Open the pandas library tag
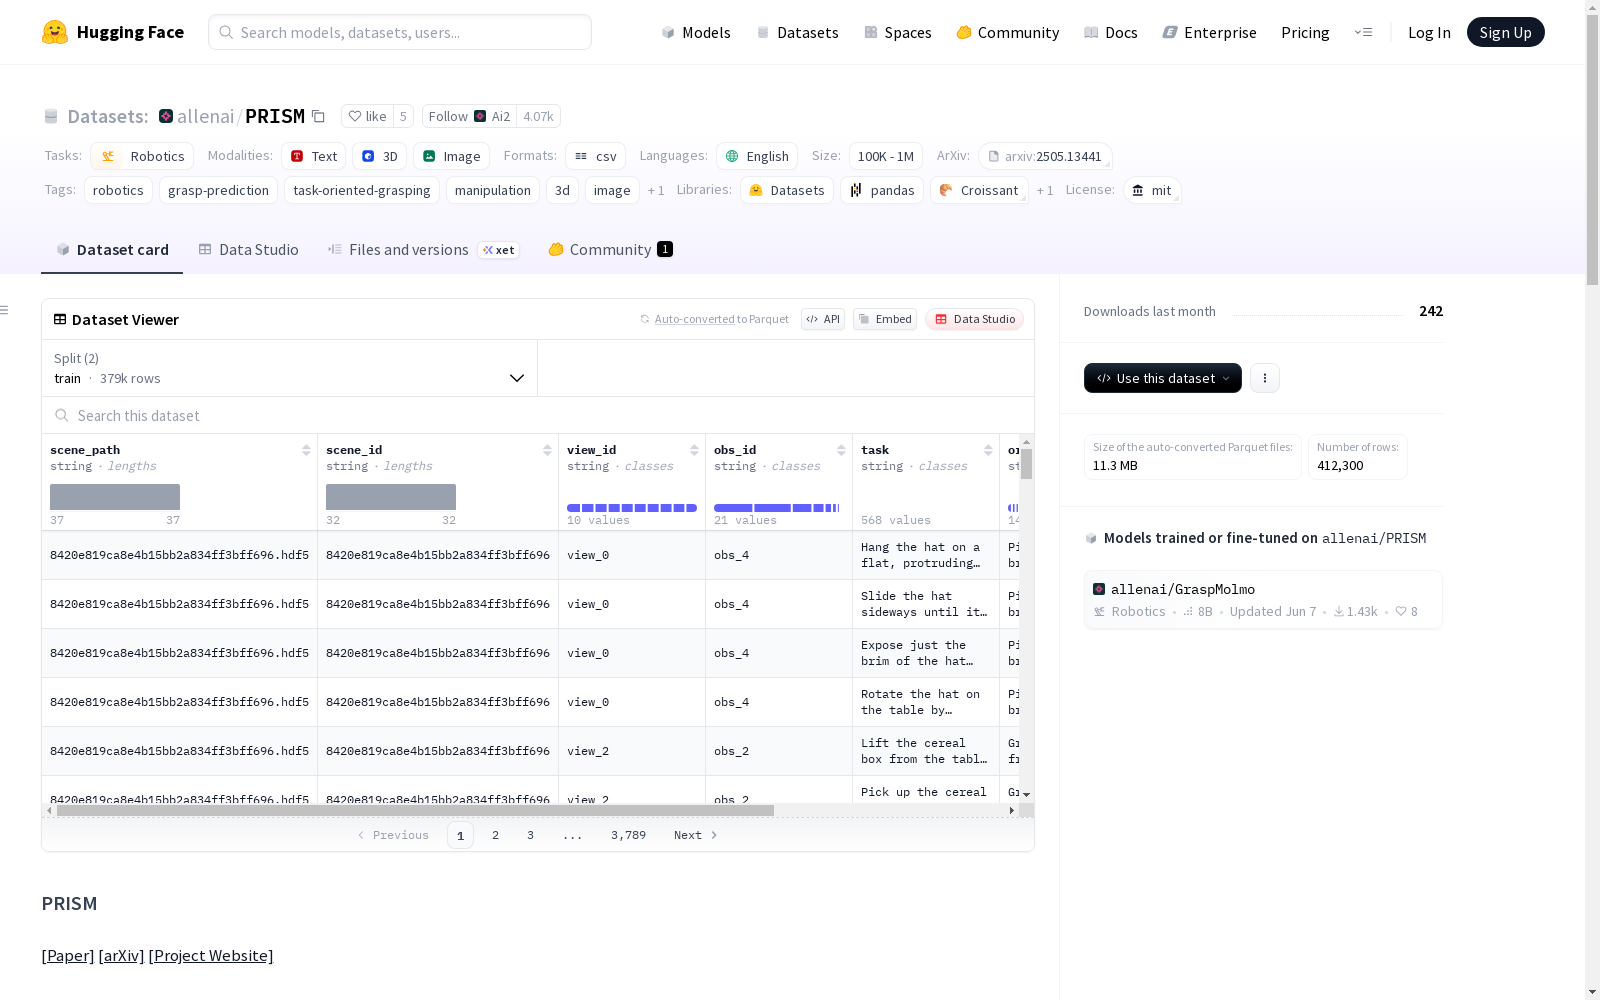 pyautogui.click(x=882, y=190)
